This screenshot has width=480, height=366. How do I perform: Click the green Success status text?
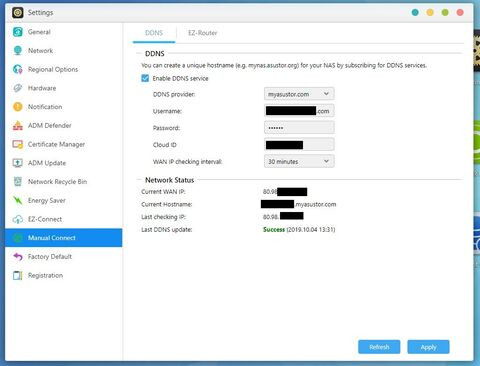click(x=274, y=230)
